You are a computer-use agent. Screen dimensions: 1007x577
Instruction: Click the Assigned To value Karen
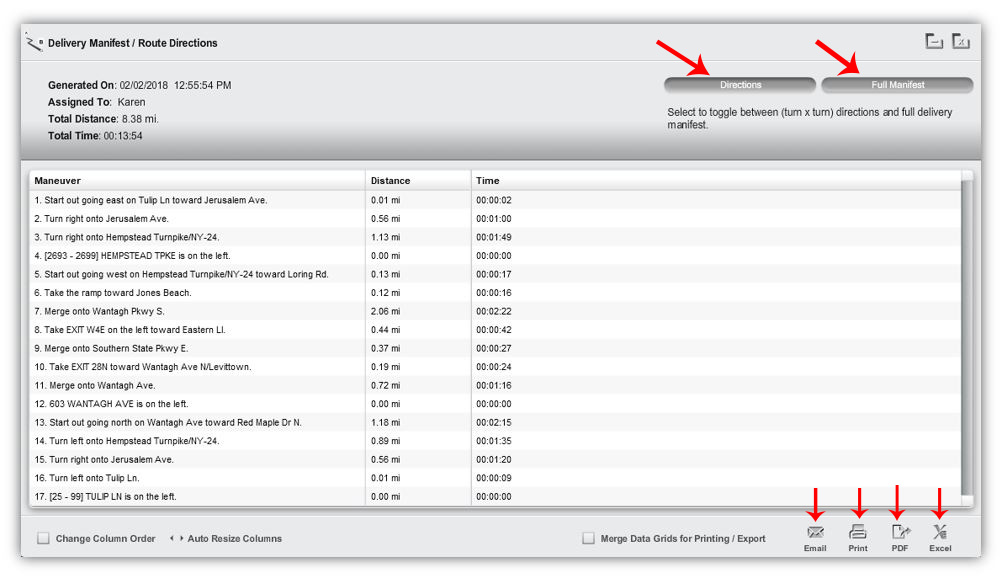tap(132, 102)
